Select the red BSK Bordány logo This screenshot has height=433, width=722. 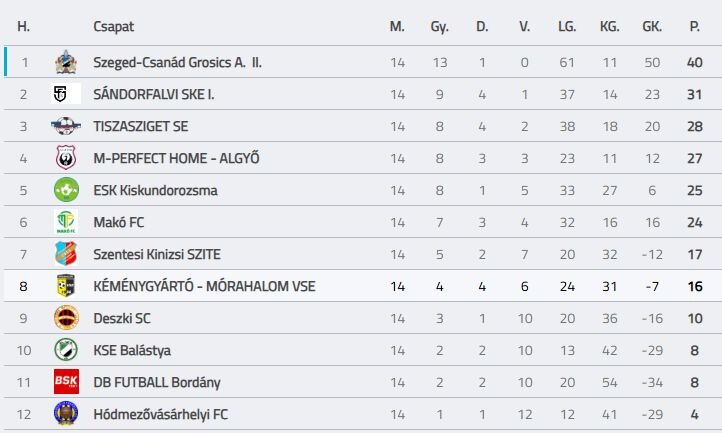pos(66,381)
